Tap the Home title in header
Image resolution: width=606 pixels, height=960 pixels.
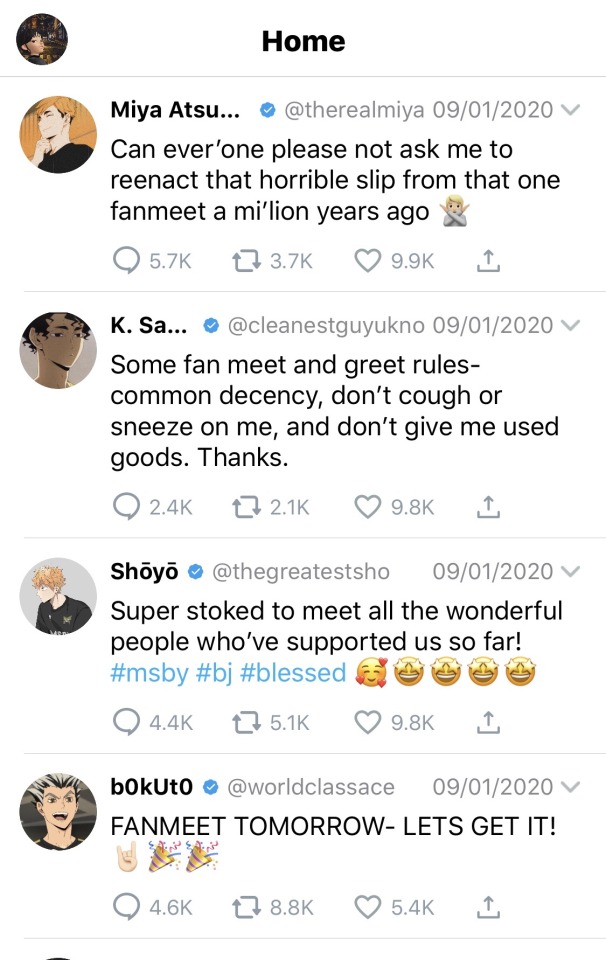[303, 41]
